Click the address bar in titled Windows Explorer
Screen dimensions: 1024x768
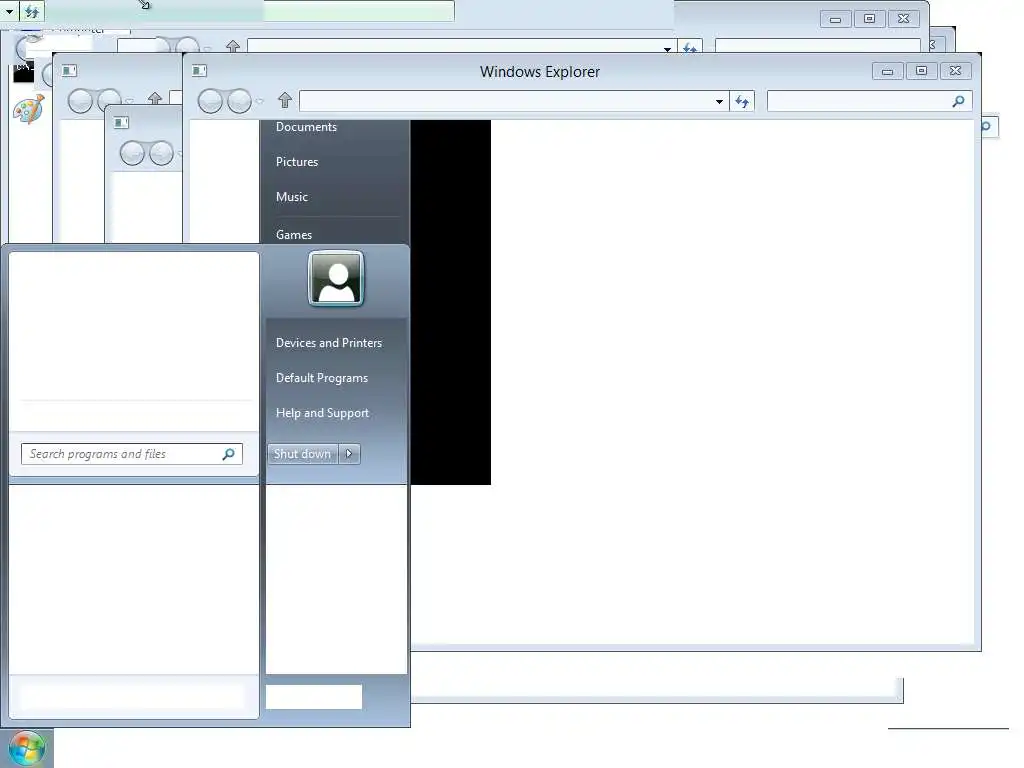click(514, 101)
